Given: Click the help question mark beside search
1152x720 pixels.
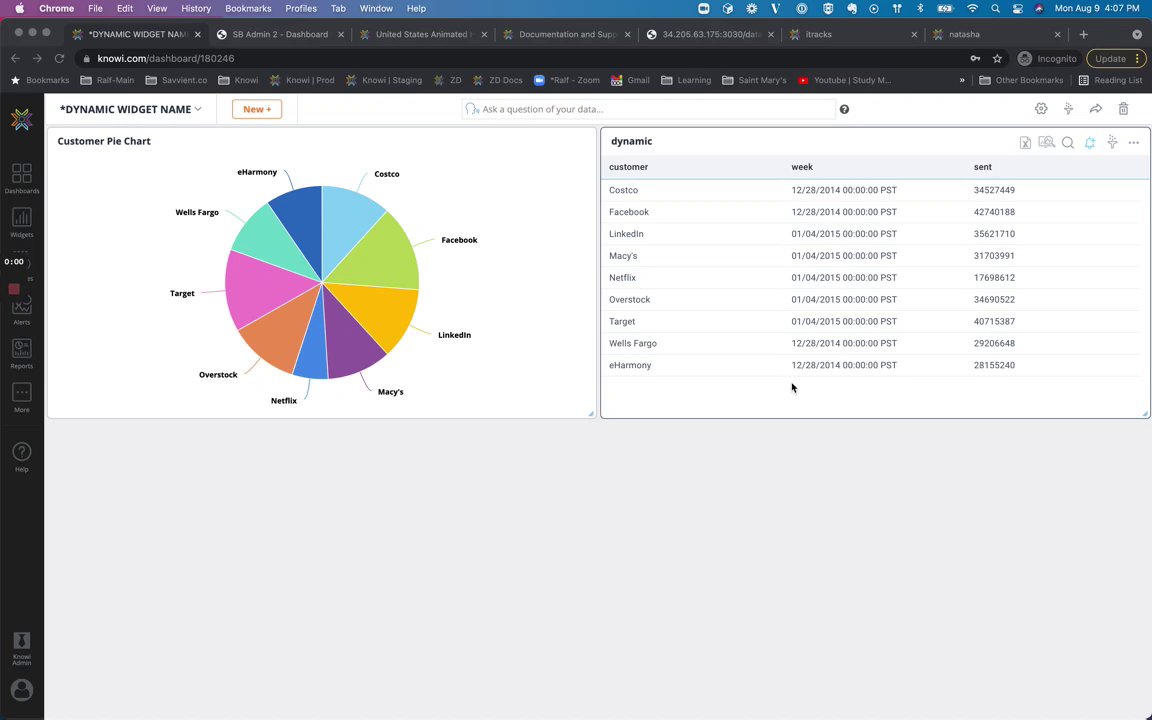Looking at the screenshot, I should pyautogui.click(x=844, y=109).
